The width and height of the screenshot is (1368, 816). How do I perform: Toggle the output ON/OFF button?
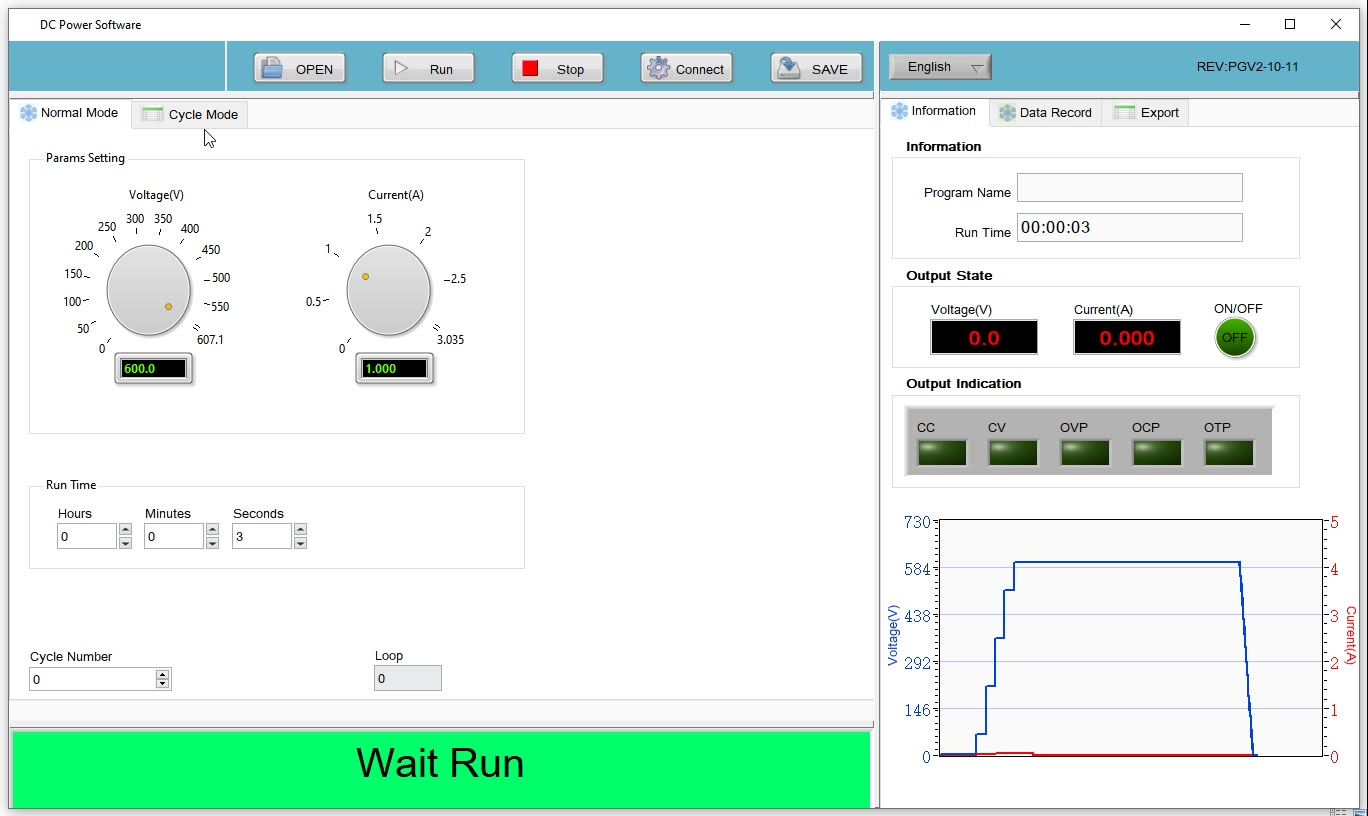1235,338
